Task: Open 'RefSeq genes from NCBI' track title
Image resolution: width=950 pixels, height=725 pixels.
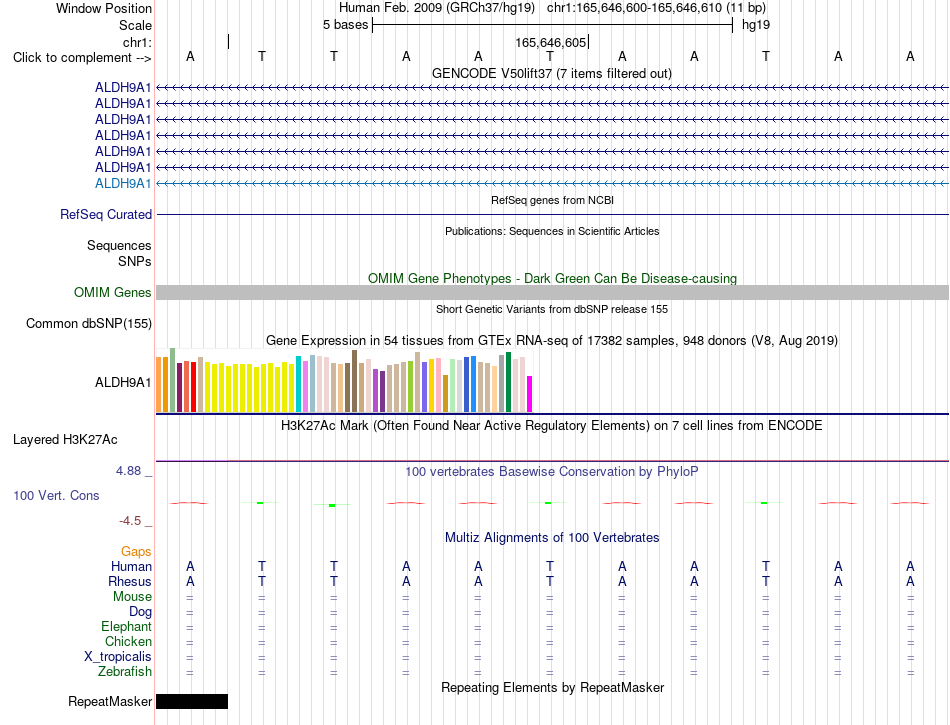Action: pos(552,200)
